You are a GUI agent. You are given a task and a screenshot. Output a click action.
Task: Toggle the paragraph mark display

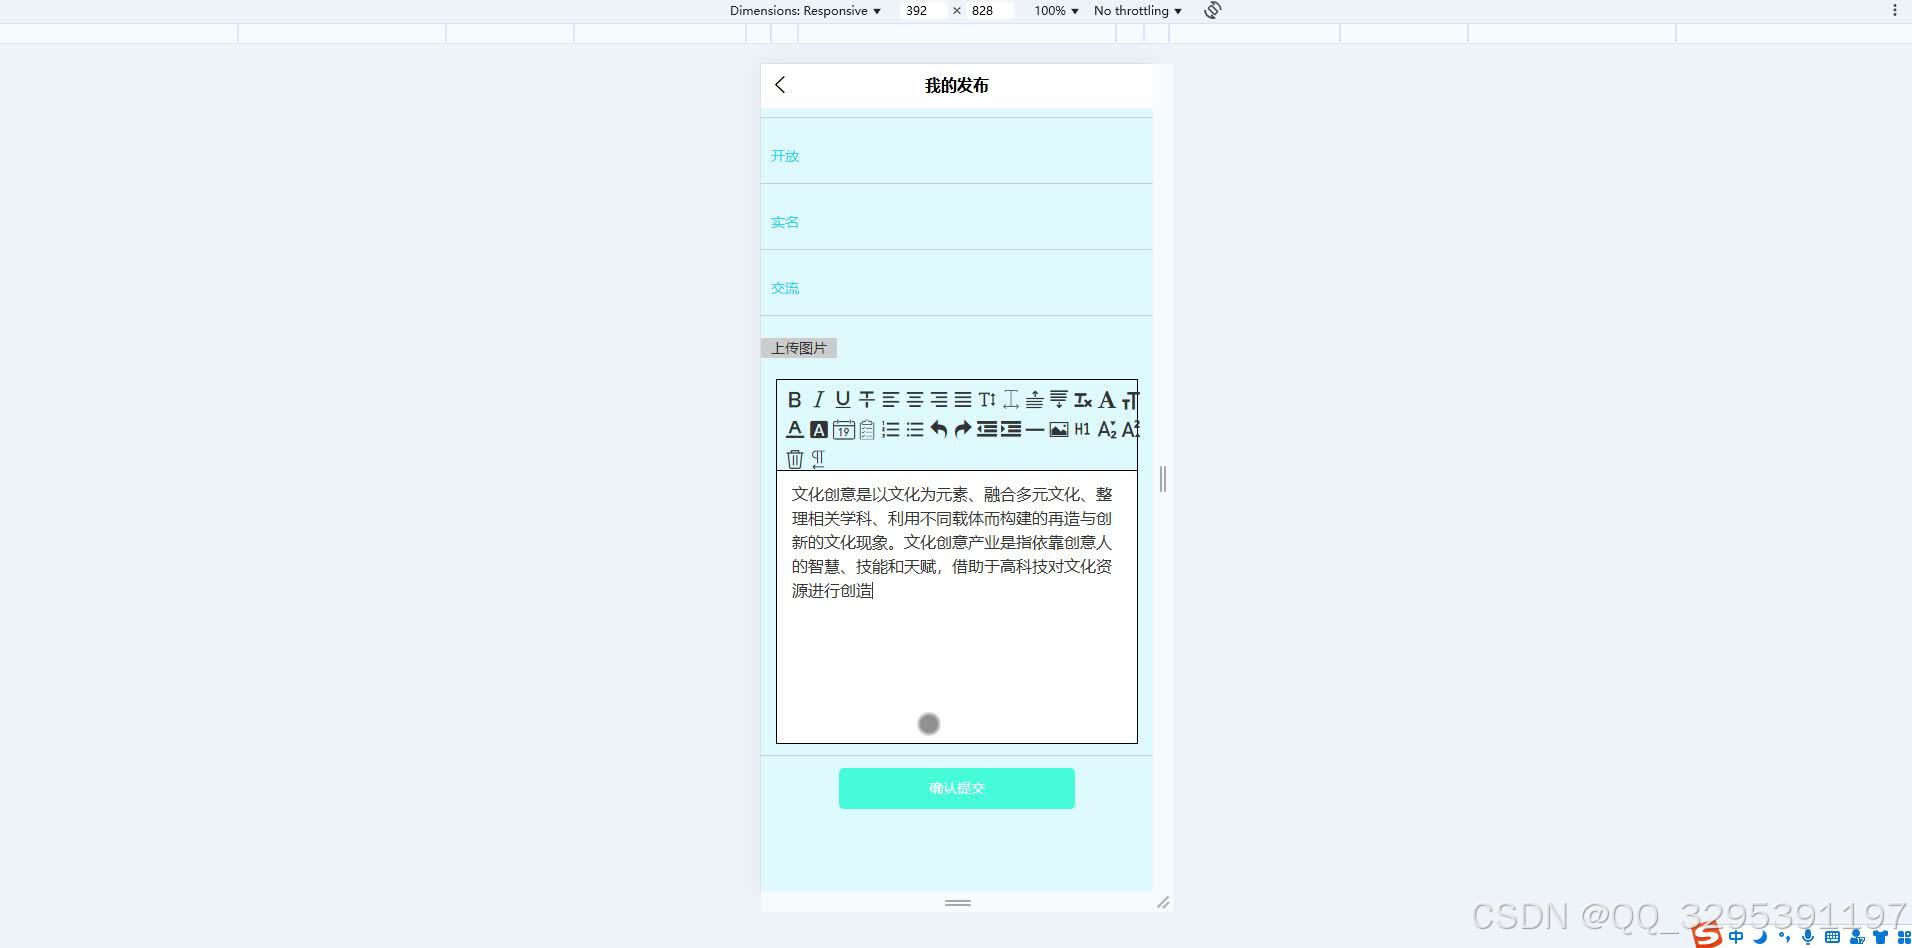[818, 458]
